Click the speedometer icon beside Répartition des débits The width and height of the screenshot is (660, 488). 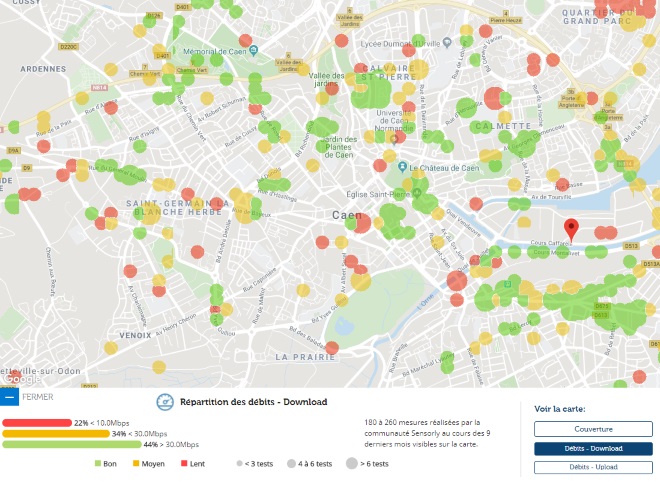(165, 402)
